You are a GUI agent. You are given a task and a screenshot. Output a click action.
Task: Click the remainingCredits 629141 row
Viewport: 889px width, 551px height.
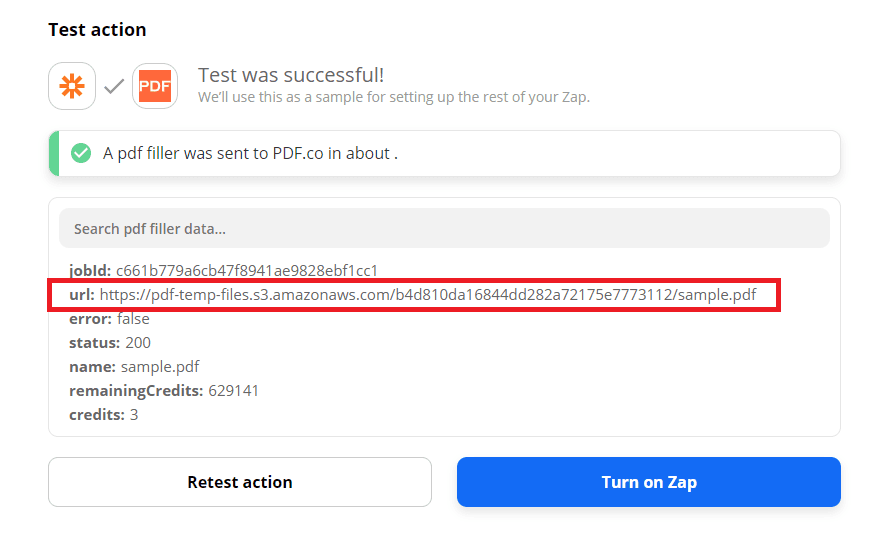[x=164, y=391]
